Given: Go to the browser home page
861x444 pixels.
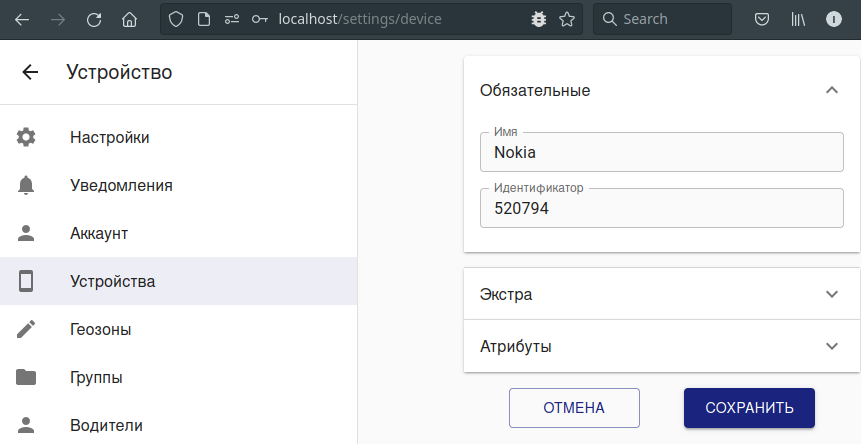Looking at the screenshot, I should [128, 19].
